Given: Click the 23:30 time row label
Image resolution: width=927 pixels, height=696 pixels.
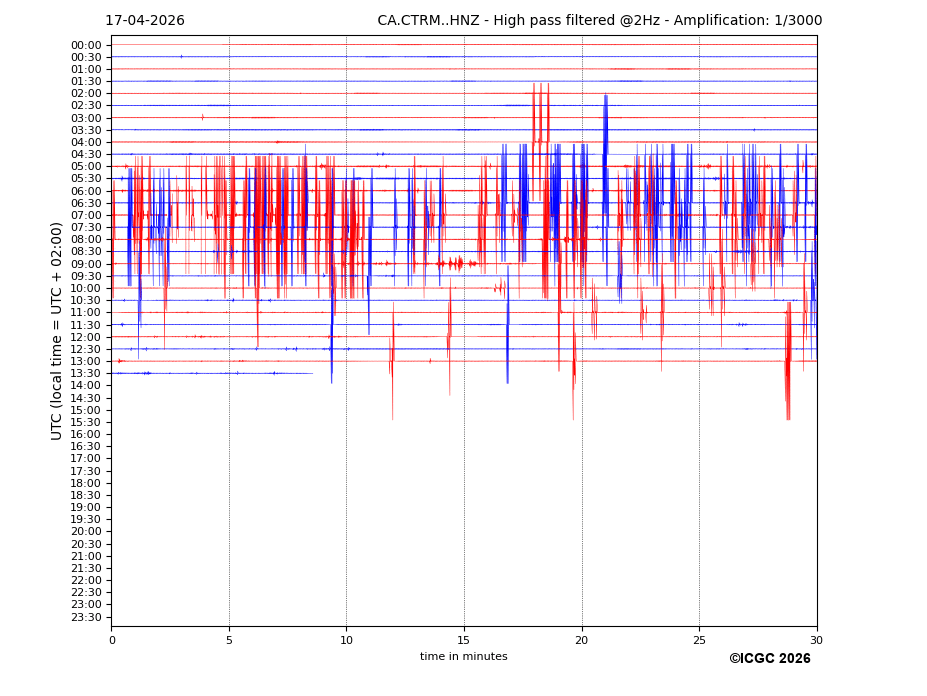Looking at the screenshot, I should pos(86,617).
